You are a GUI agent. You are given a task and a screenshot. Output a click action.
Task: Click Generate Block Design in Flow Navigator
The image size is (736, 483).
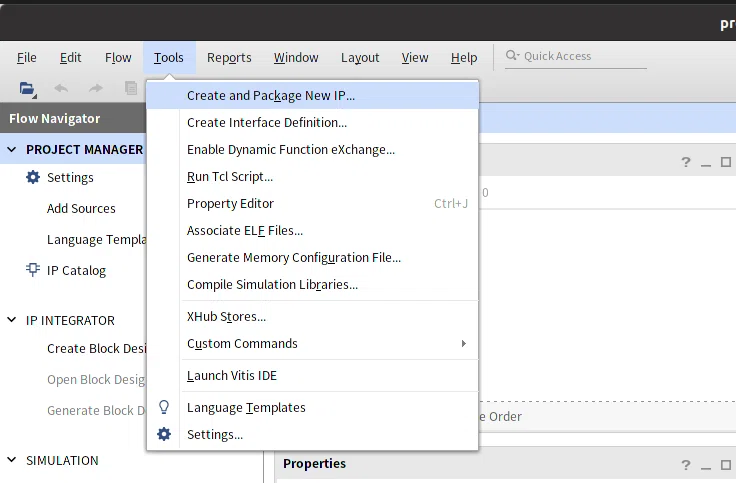tap(96, 410)
